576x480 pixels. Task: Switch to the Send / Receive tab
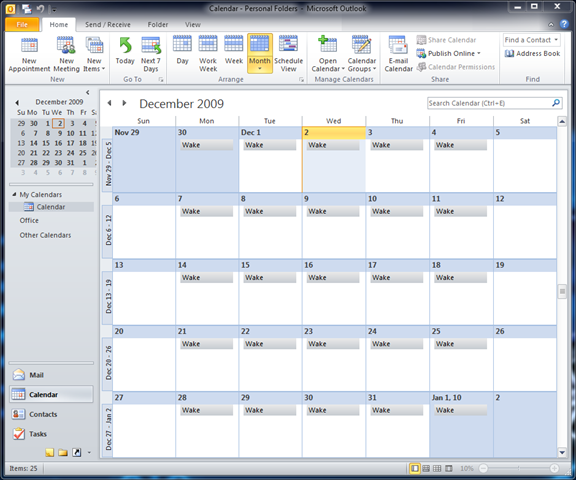pos(108,25)
